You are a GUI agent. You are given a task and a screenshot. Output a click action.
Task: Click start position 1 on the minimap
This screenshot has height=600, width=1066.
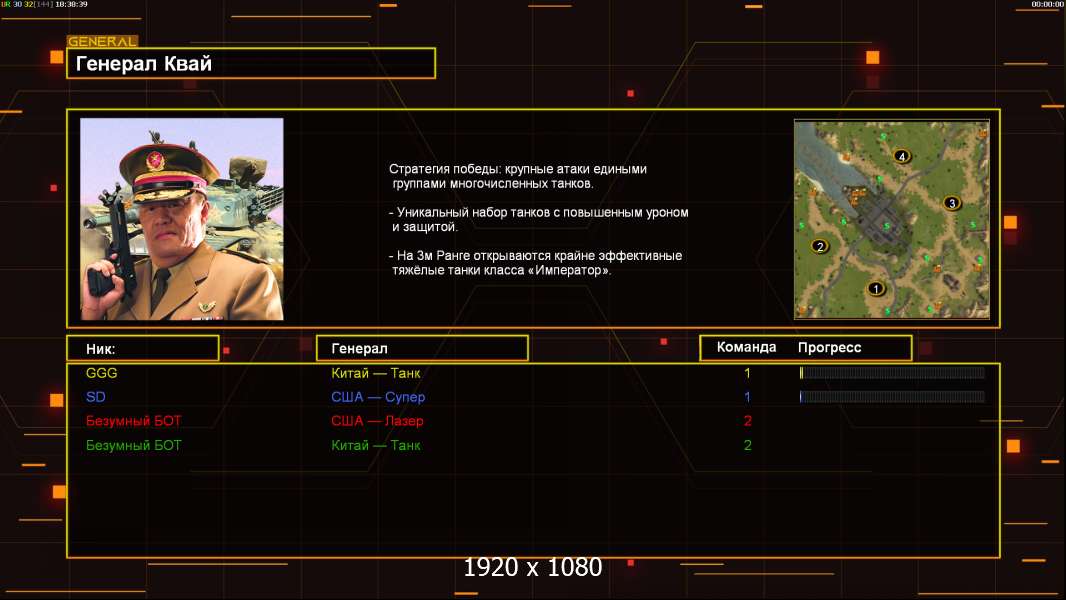point(876,289)
